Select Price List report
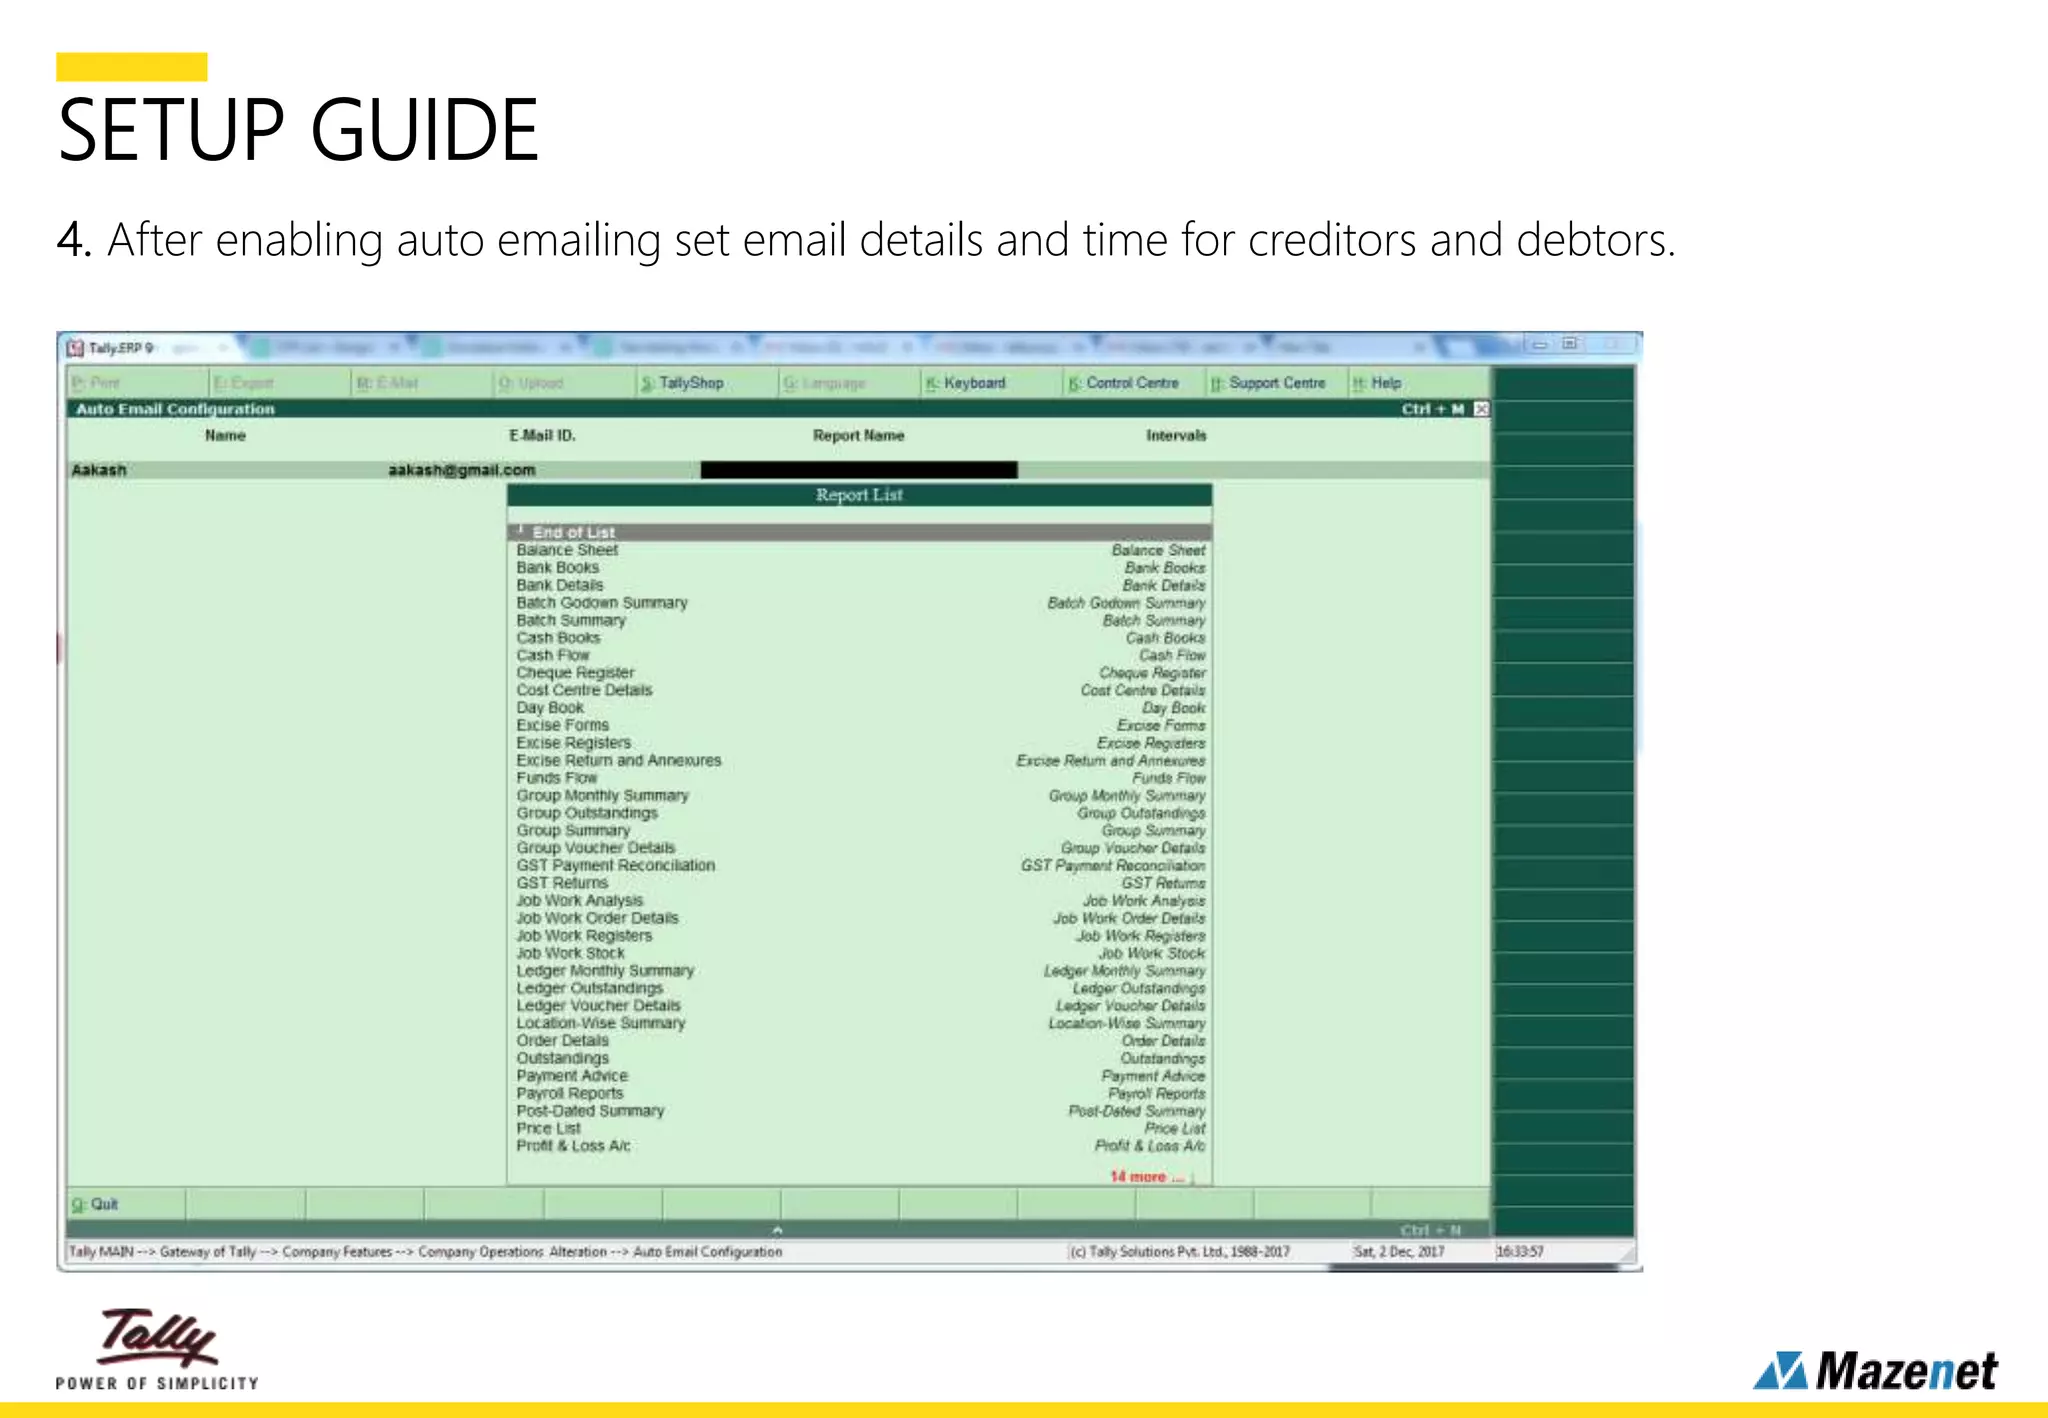This screenshot has width=2048, height=1418. [x=859, y=1128]
